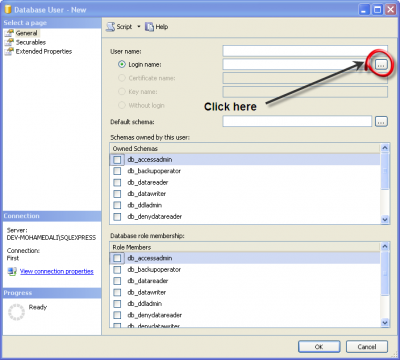Image resolution: width=400 pixels, height=360 pixels.
Task: Click Role Members scroll down arrow
Action: click(x=385, y=322)
